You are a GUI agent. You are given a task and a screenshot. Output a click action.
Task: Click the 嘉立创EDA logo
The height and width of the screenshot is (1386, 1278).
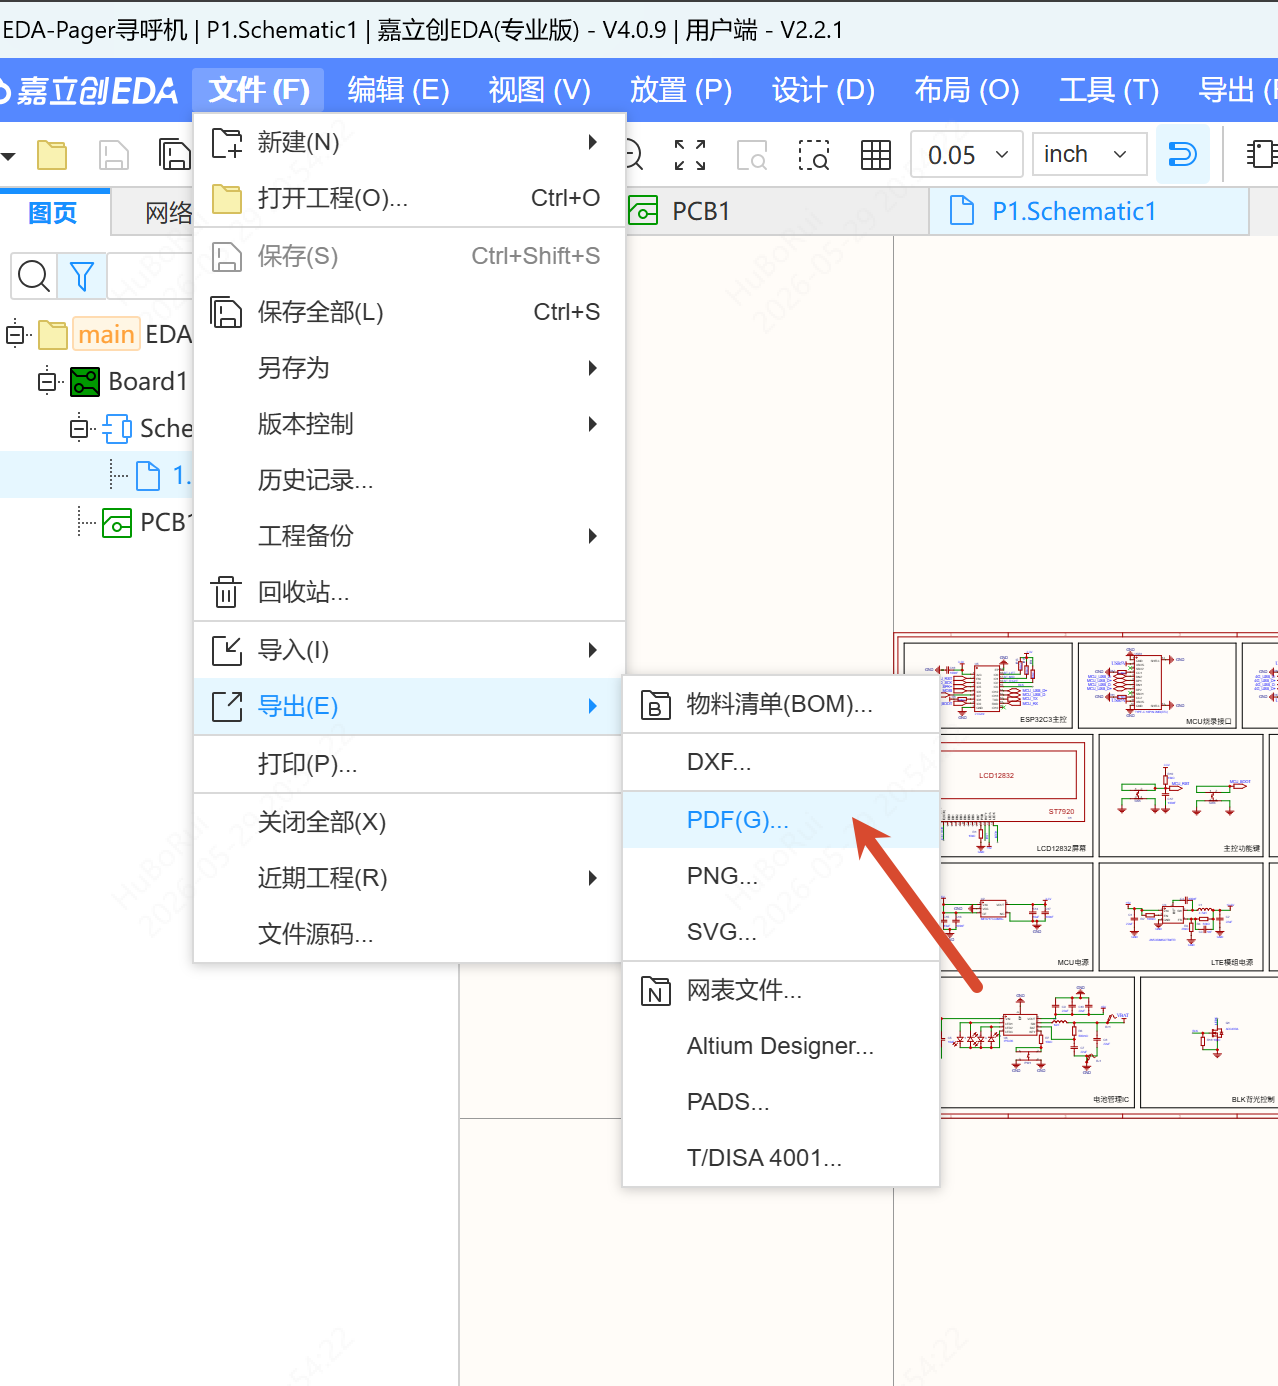click(89, 91)
